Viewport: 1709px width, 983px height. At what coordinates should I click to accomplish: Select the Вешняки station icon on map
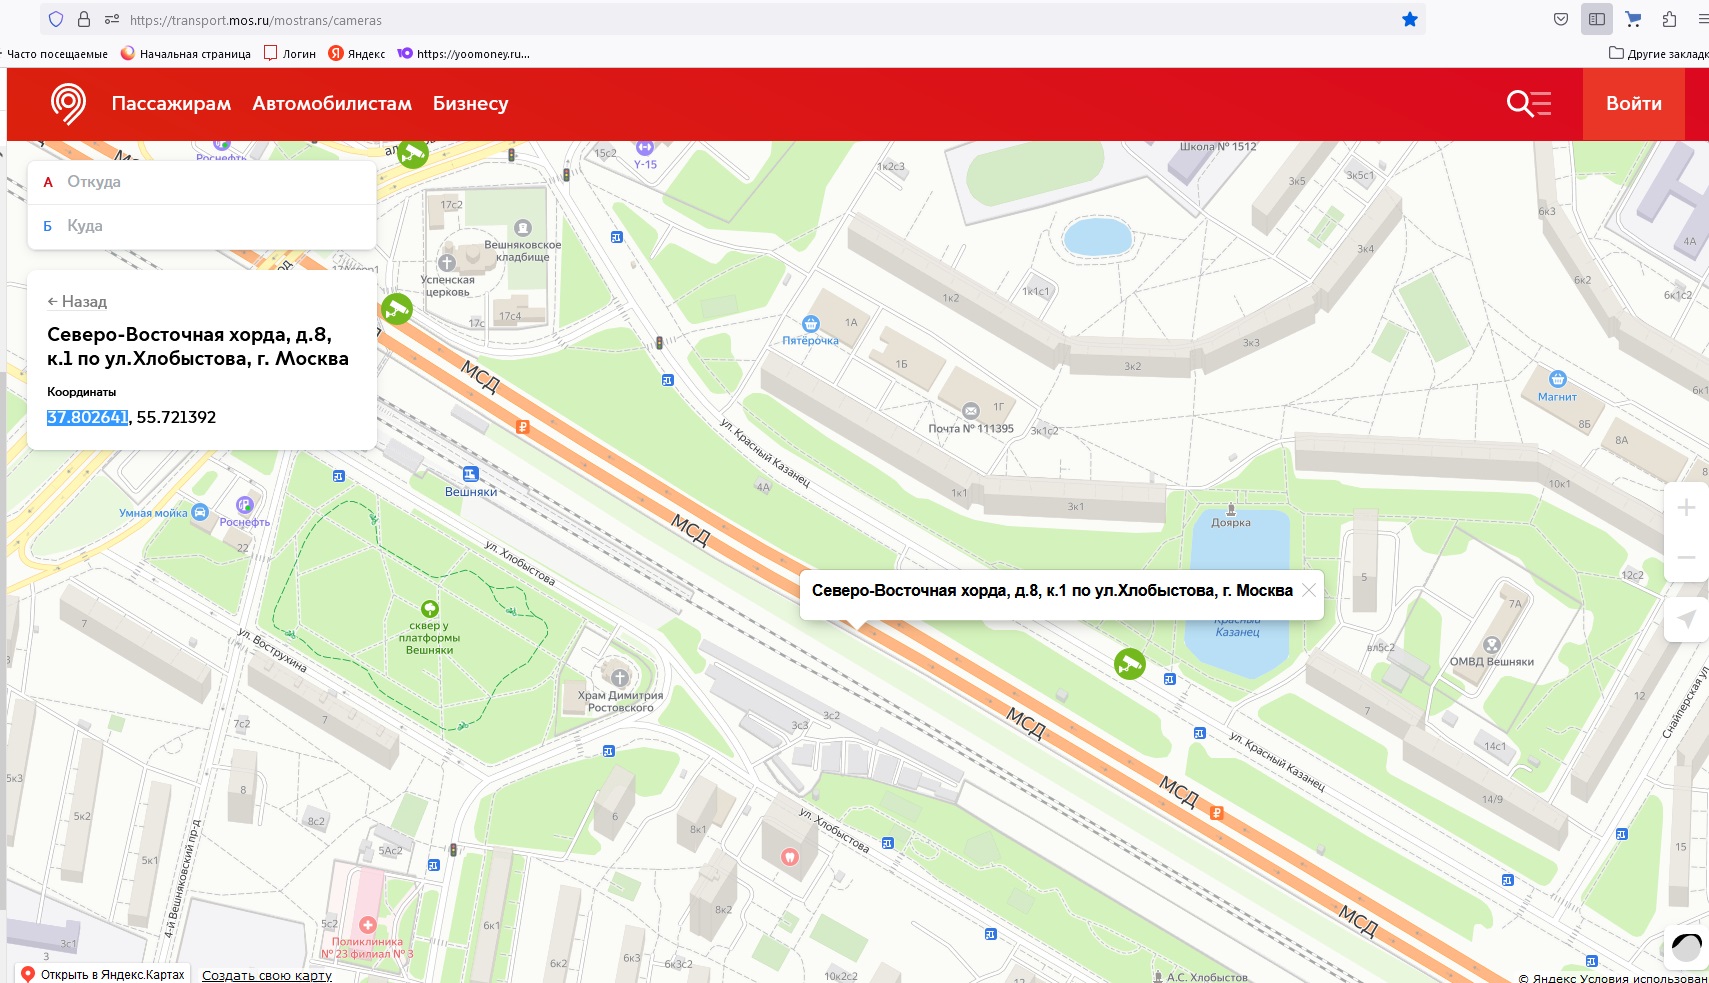(x=470, y=474)
